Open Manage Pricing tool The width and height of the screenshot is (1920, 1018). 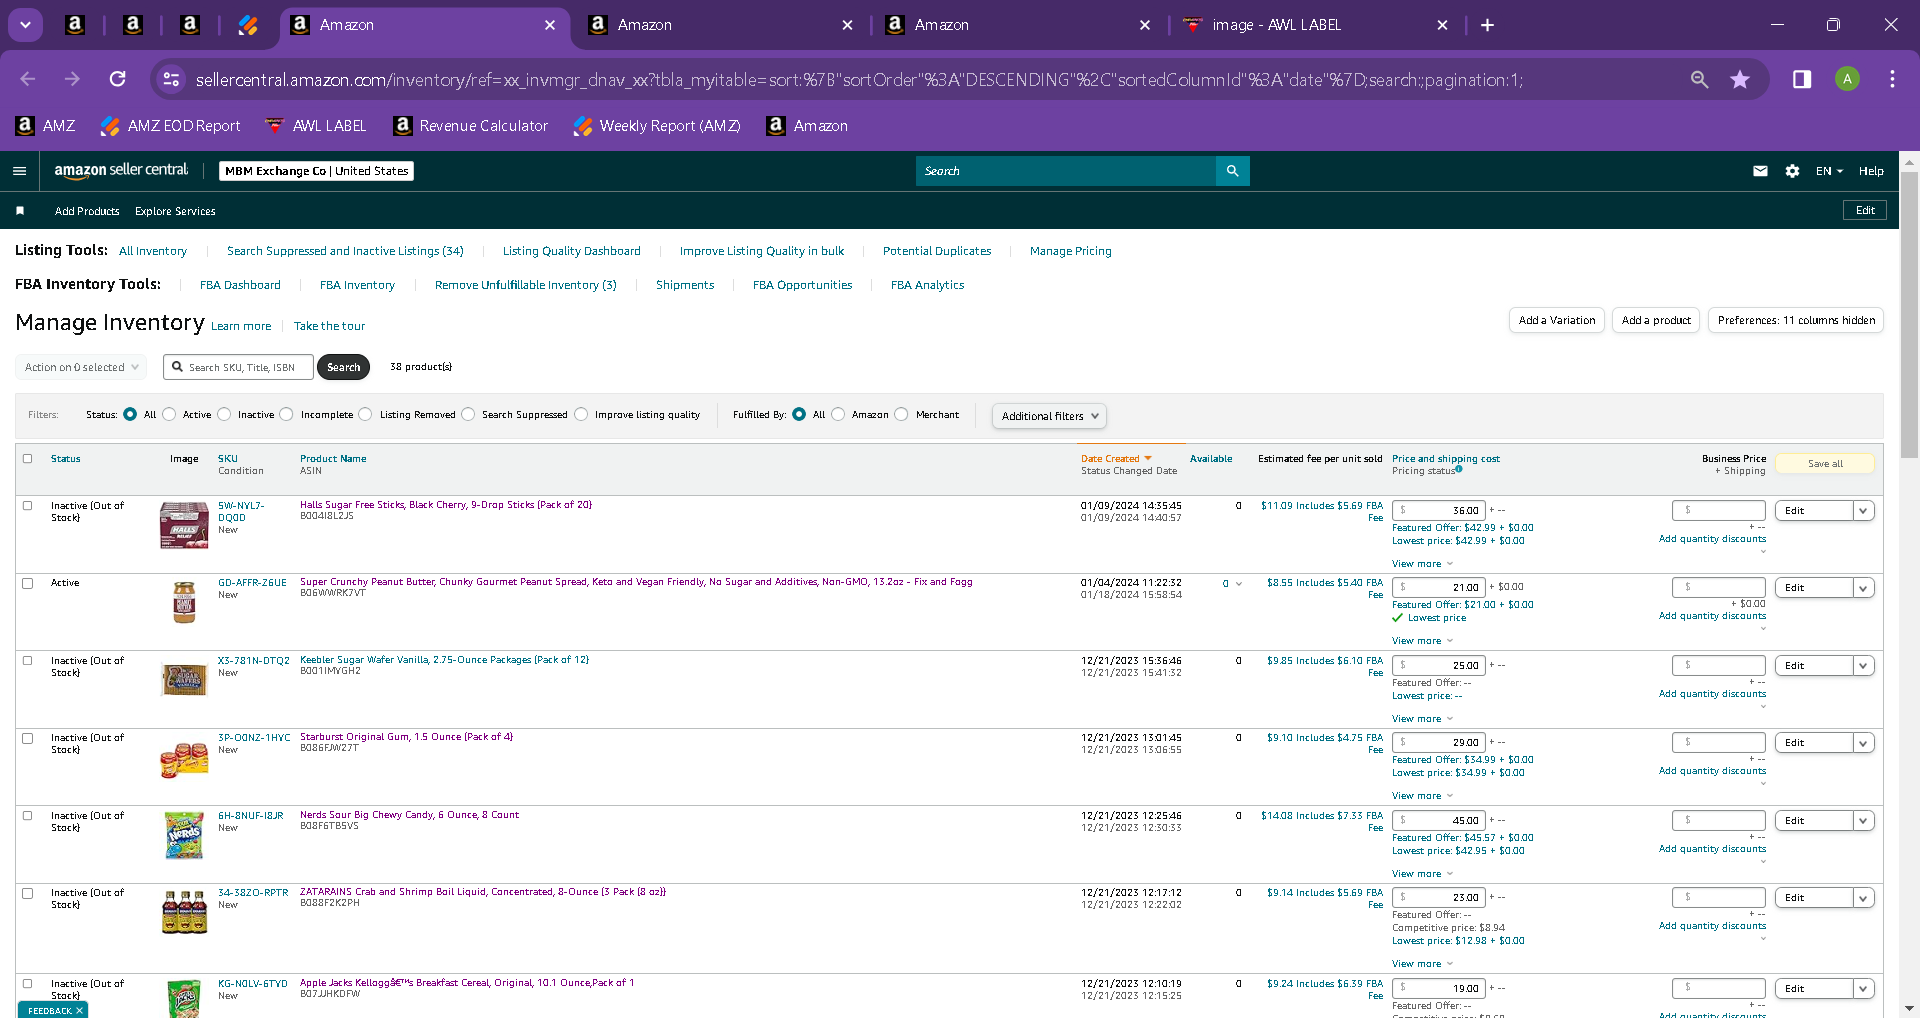(x=1070, y=251)
